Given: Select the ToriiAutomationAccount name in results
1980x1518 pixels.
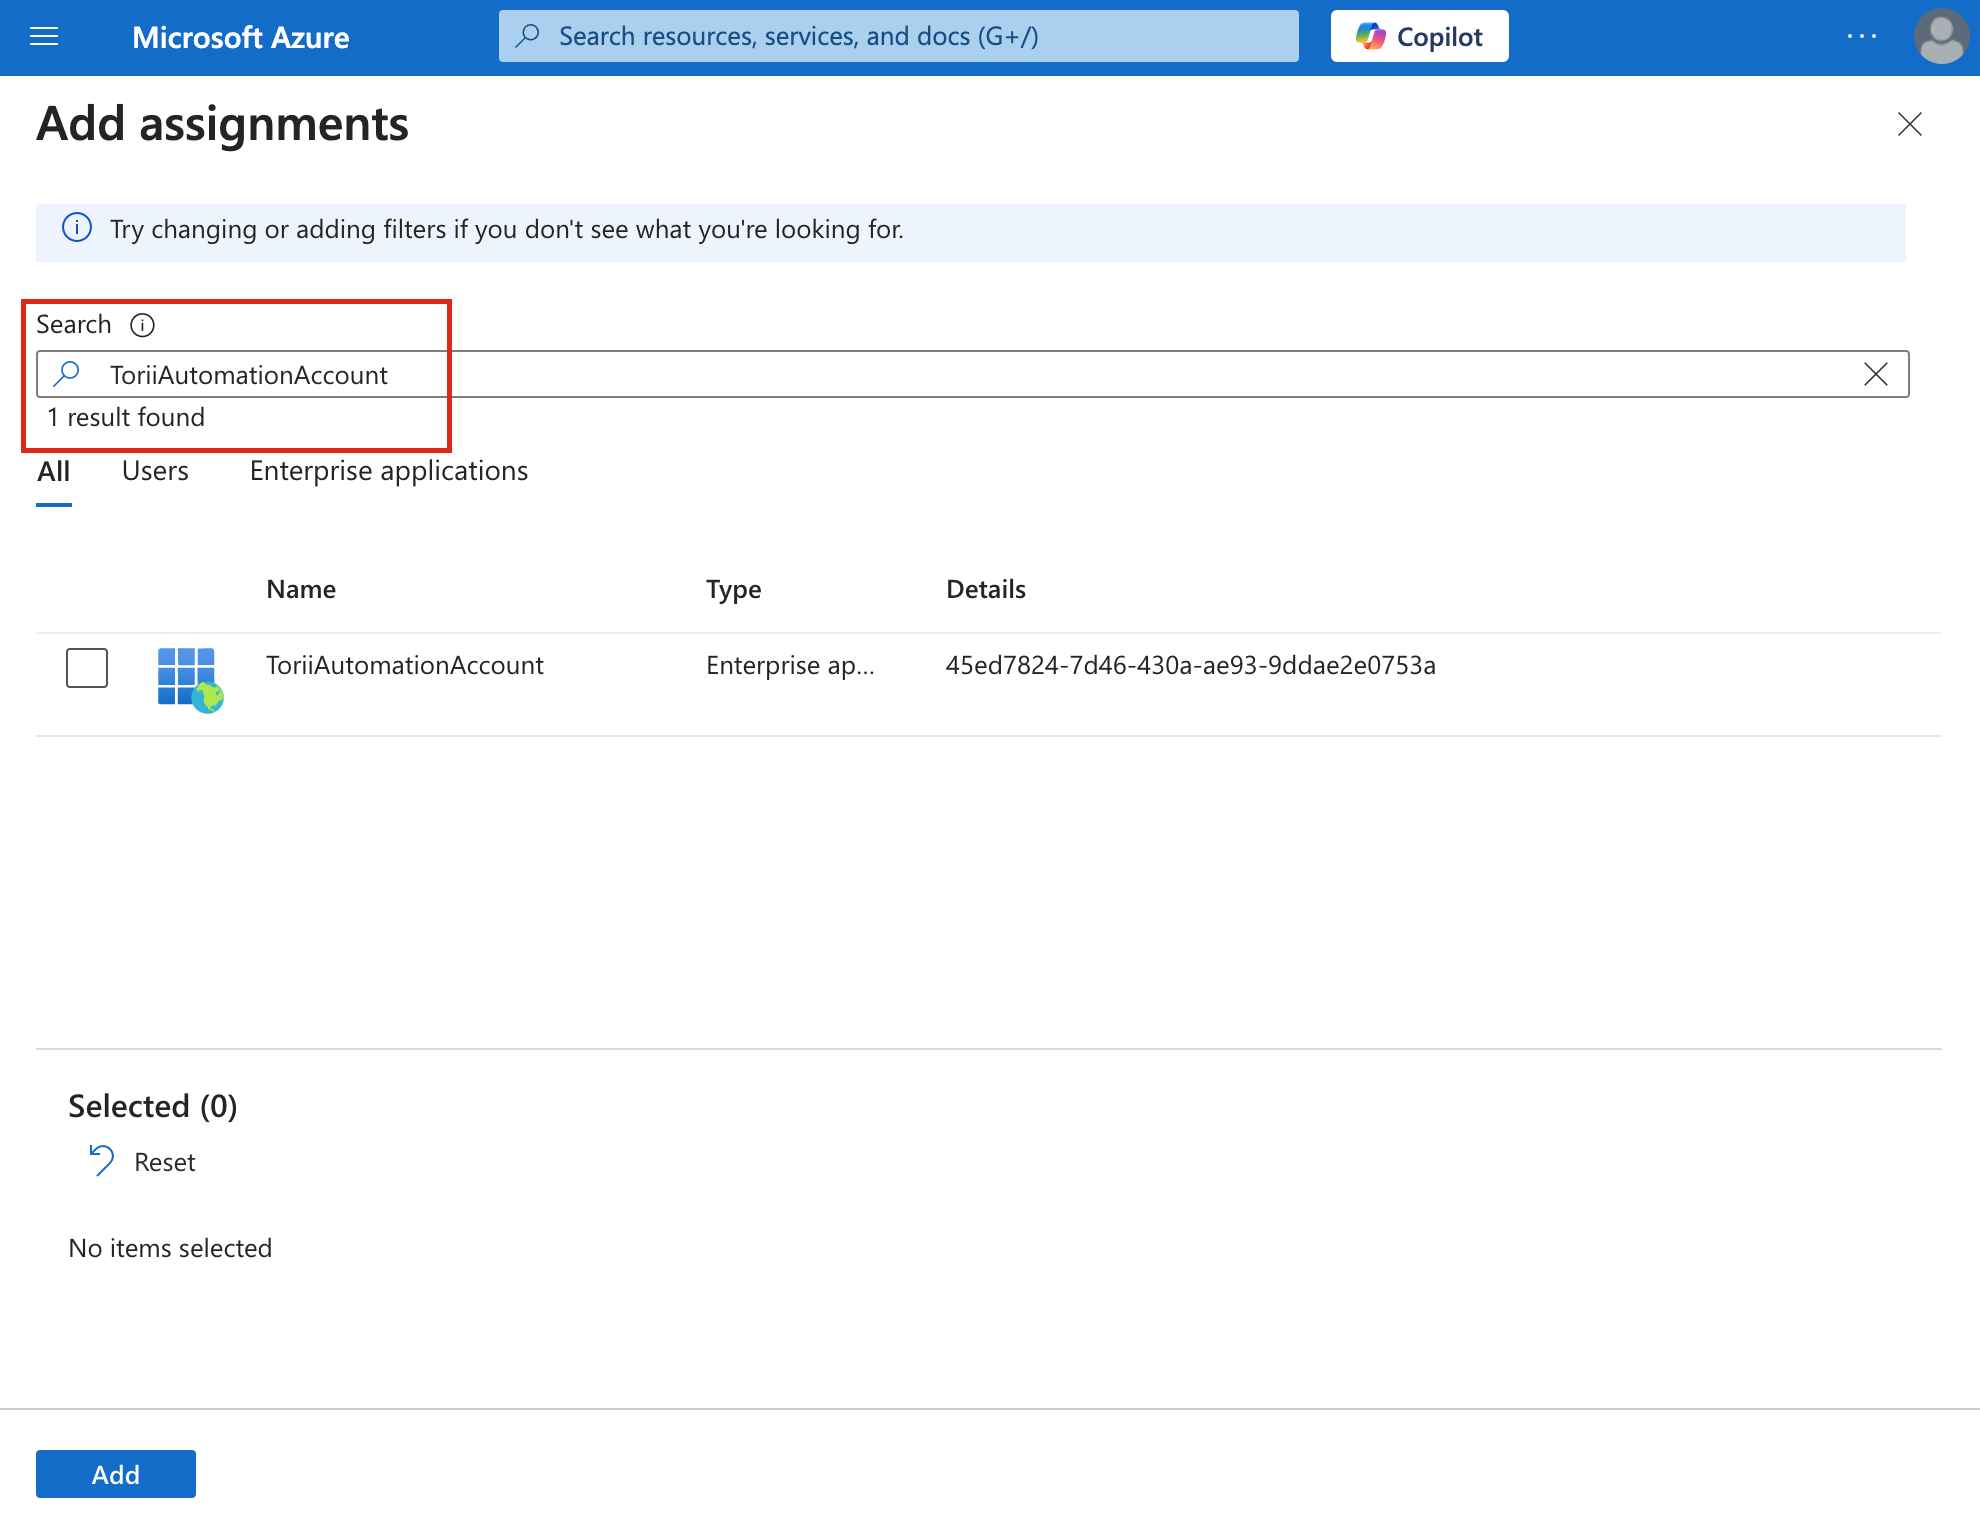Looking at the screenshot, I should pos(405,665).
